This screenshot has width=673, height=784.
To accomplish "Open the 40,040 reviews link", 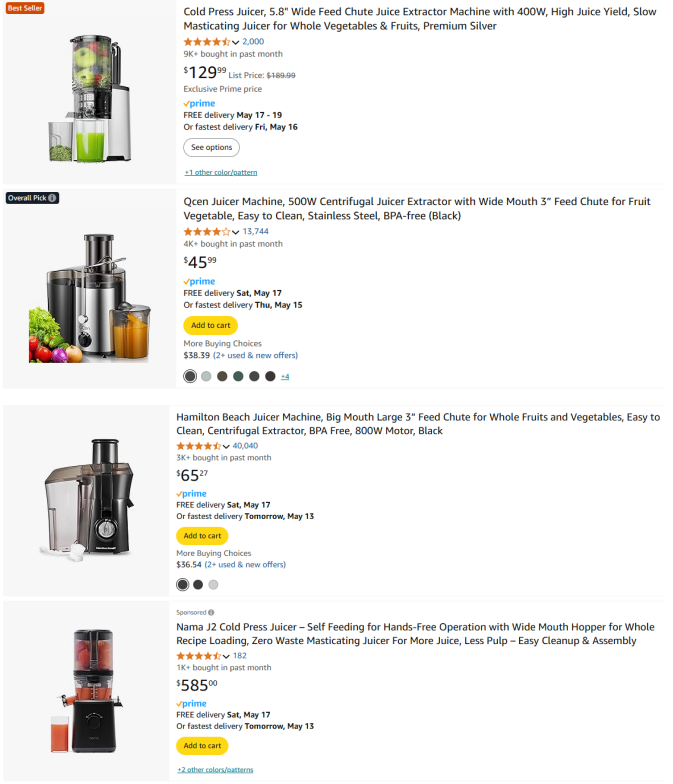I will [245, 446].
